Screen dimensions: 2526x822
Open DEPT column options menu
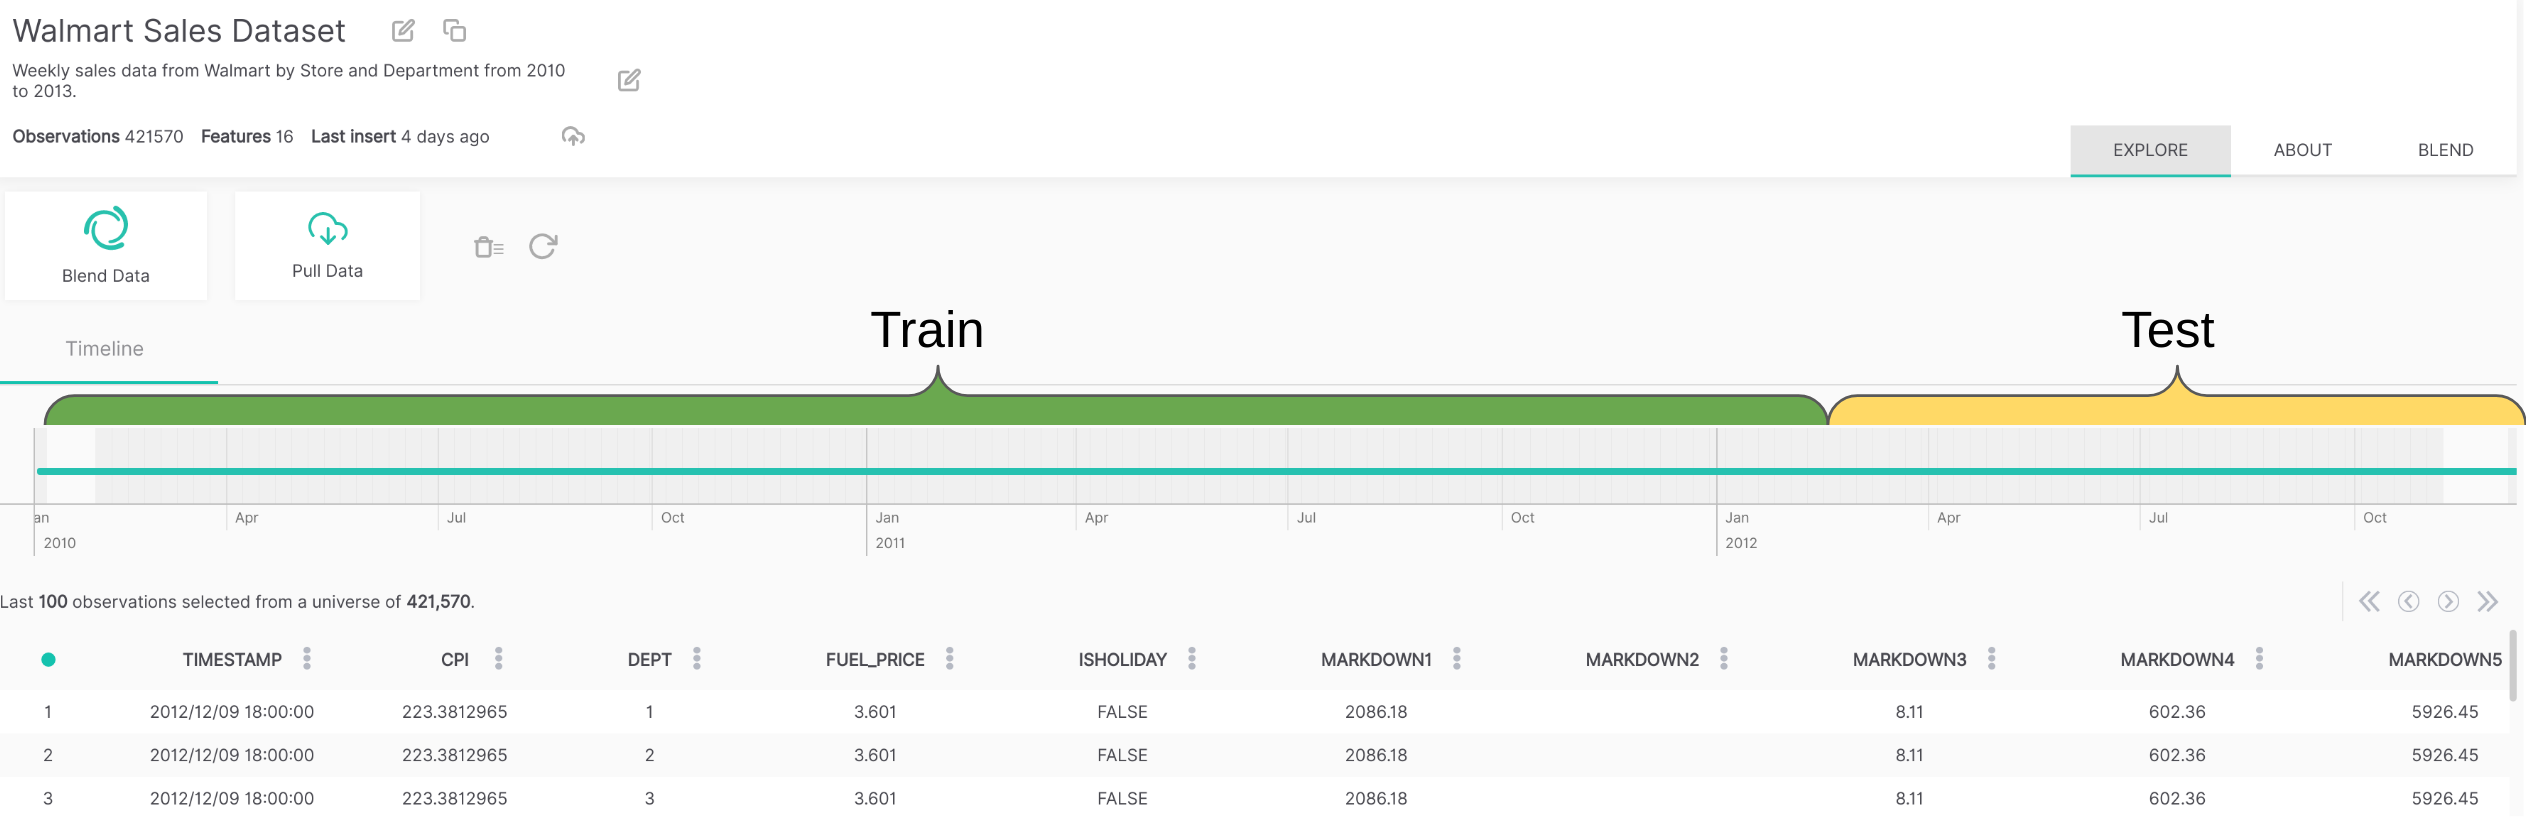[x=697, y=658]
